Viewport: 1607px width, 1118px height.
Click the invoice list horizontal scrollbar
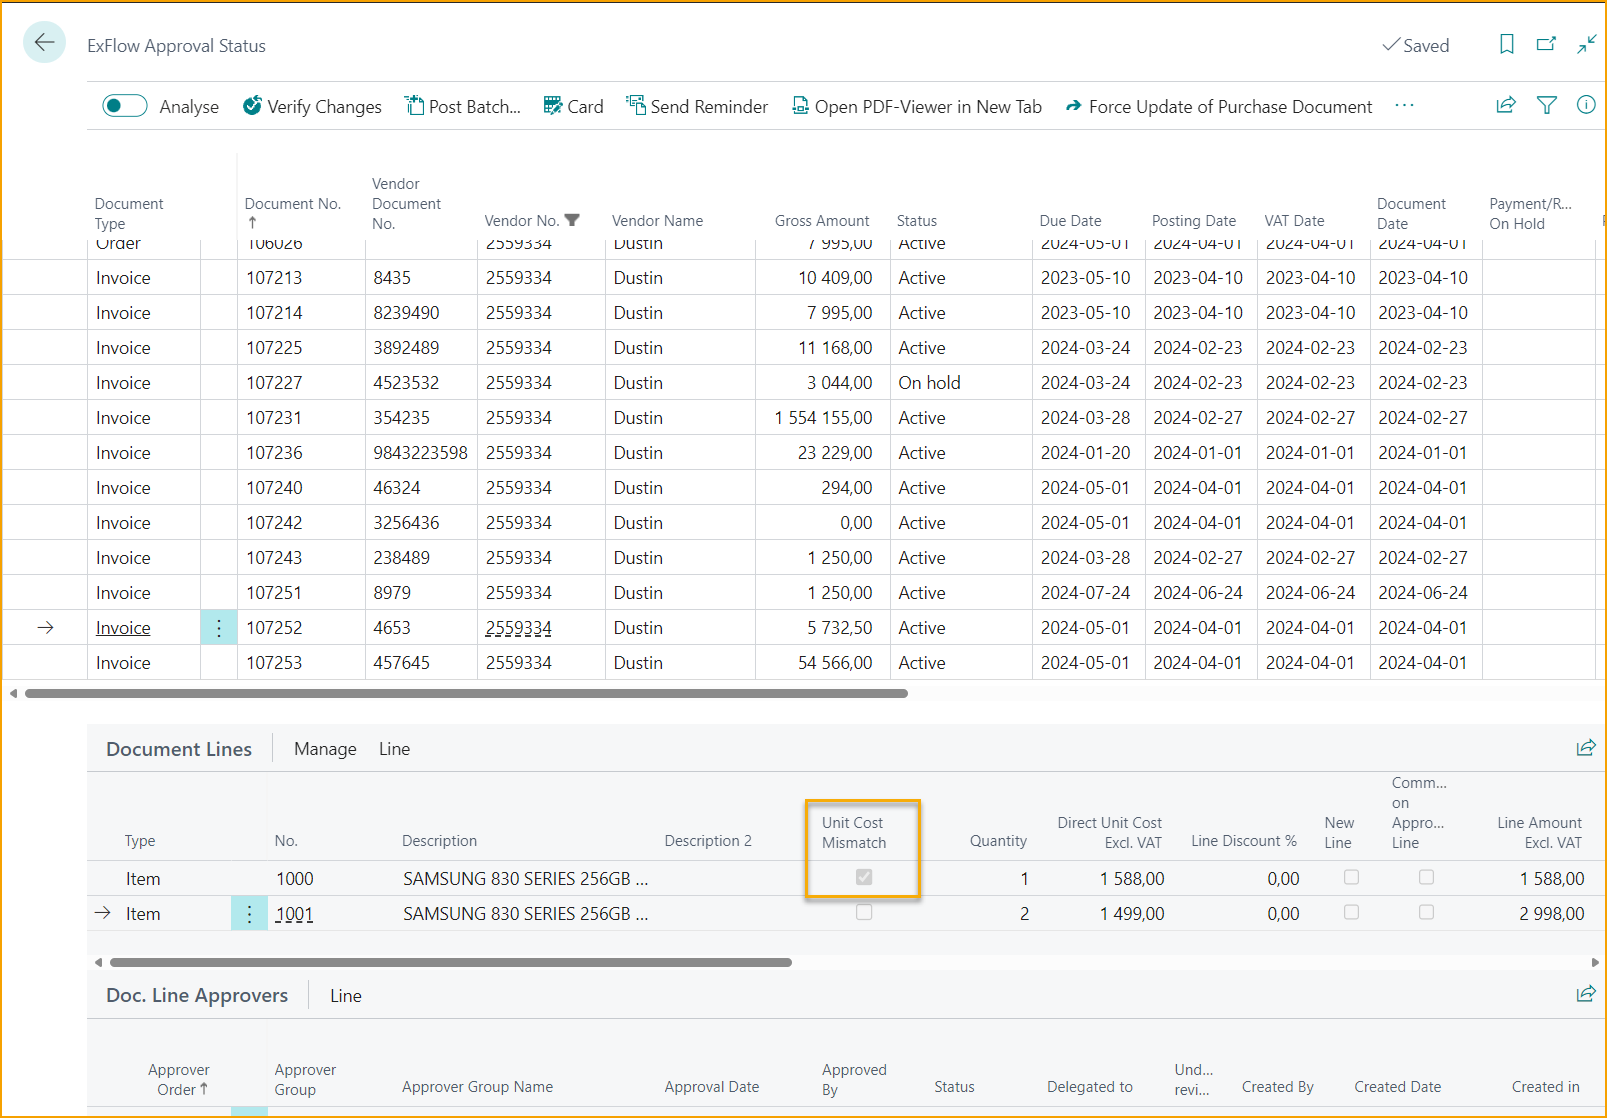point(466,693)
